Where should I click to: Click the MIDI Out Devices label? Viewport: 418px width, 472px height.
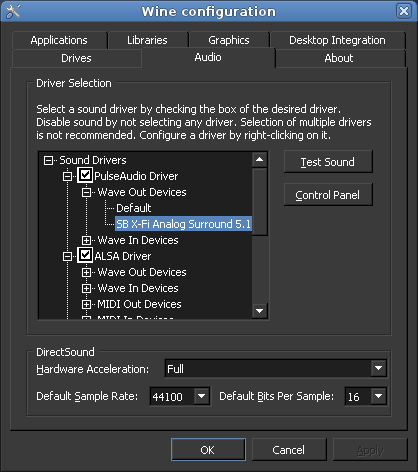pyautogui.click(x=139, y=304)
